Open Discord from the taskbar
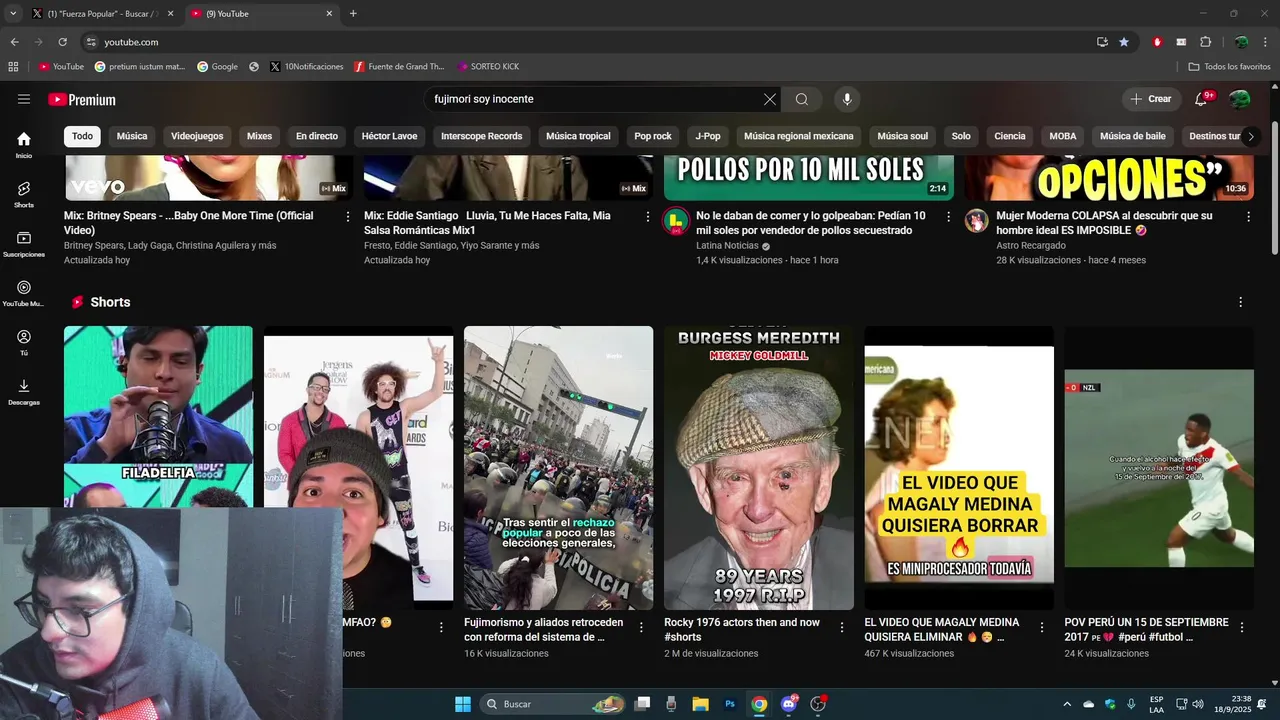This screenshot has width=1280, height=720. pos(789,704)
